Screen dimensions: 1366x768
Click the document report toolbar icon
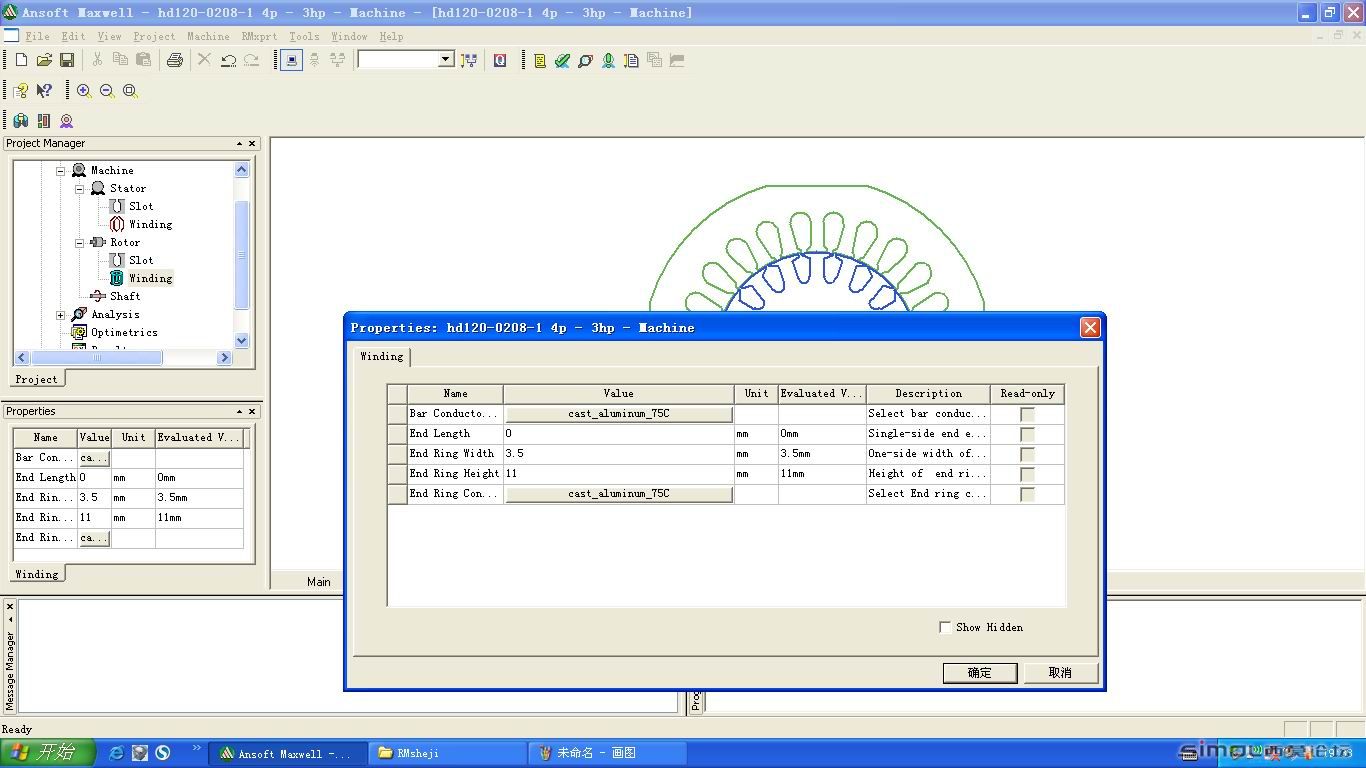tap(631, 60)
